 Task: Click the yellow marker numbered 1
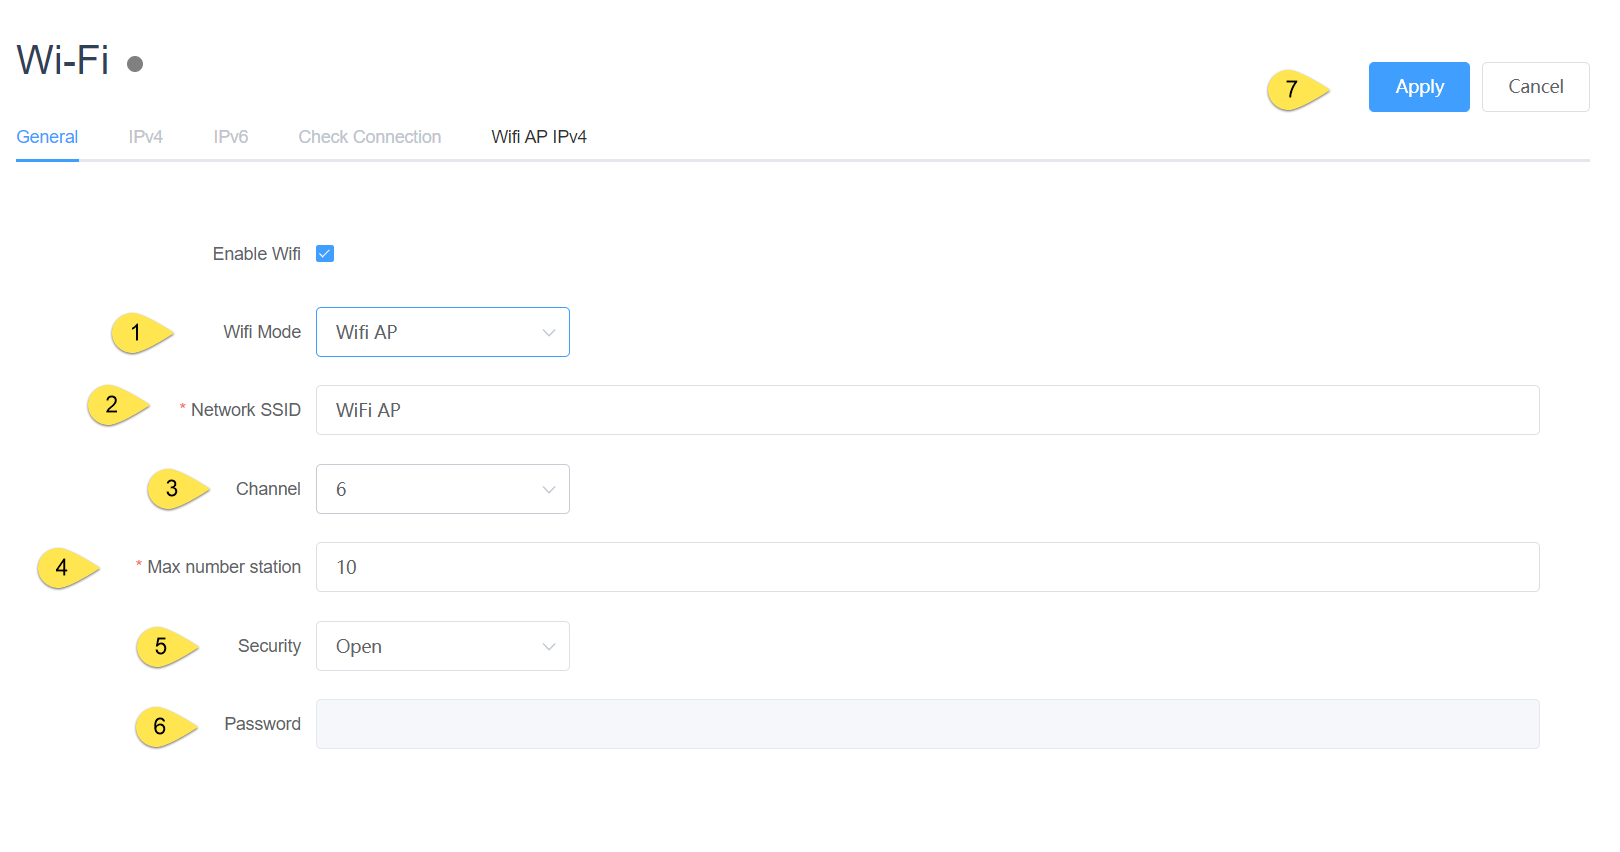[x=137, y=333]
